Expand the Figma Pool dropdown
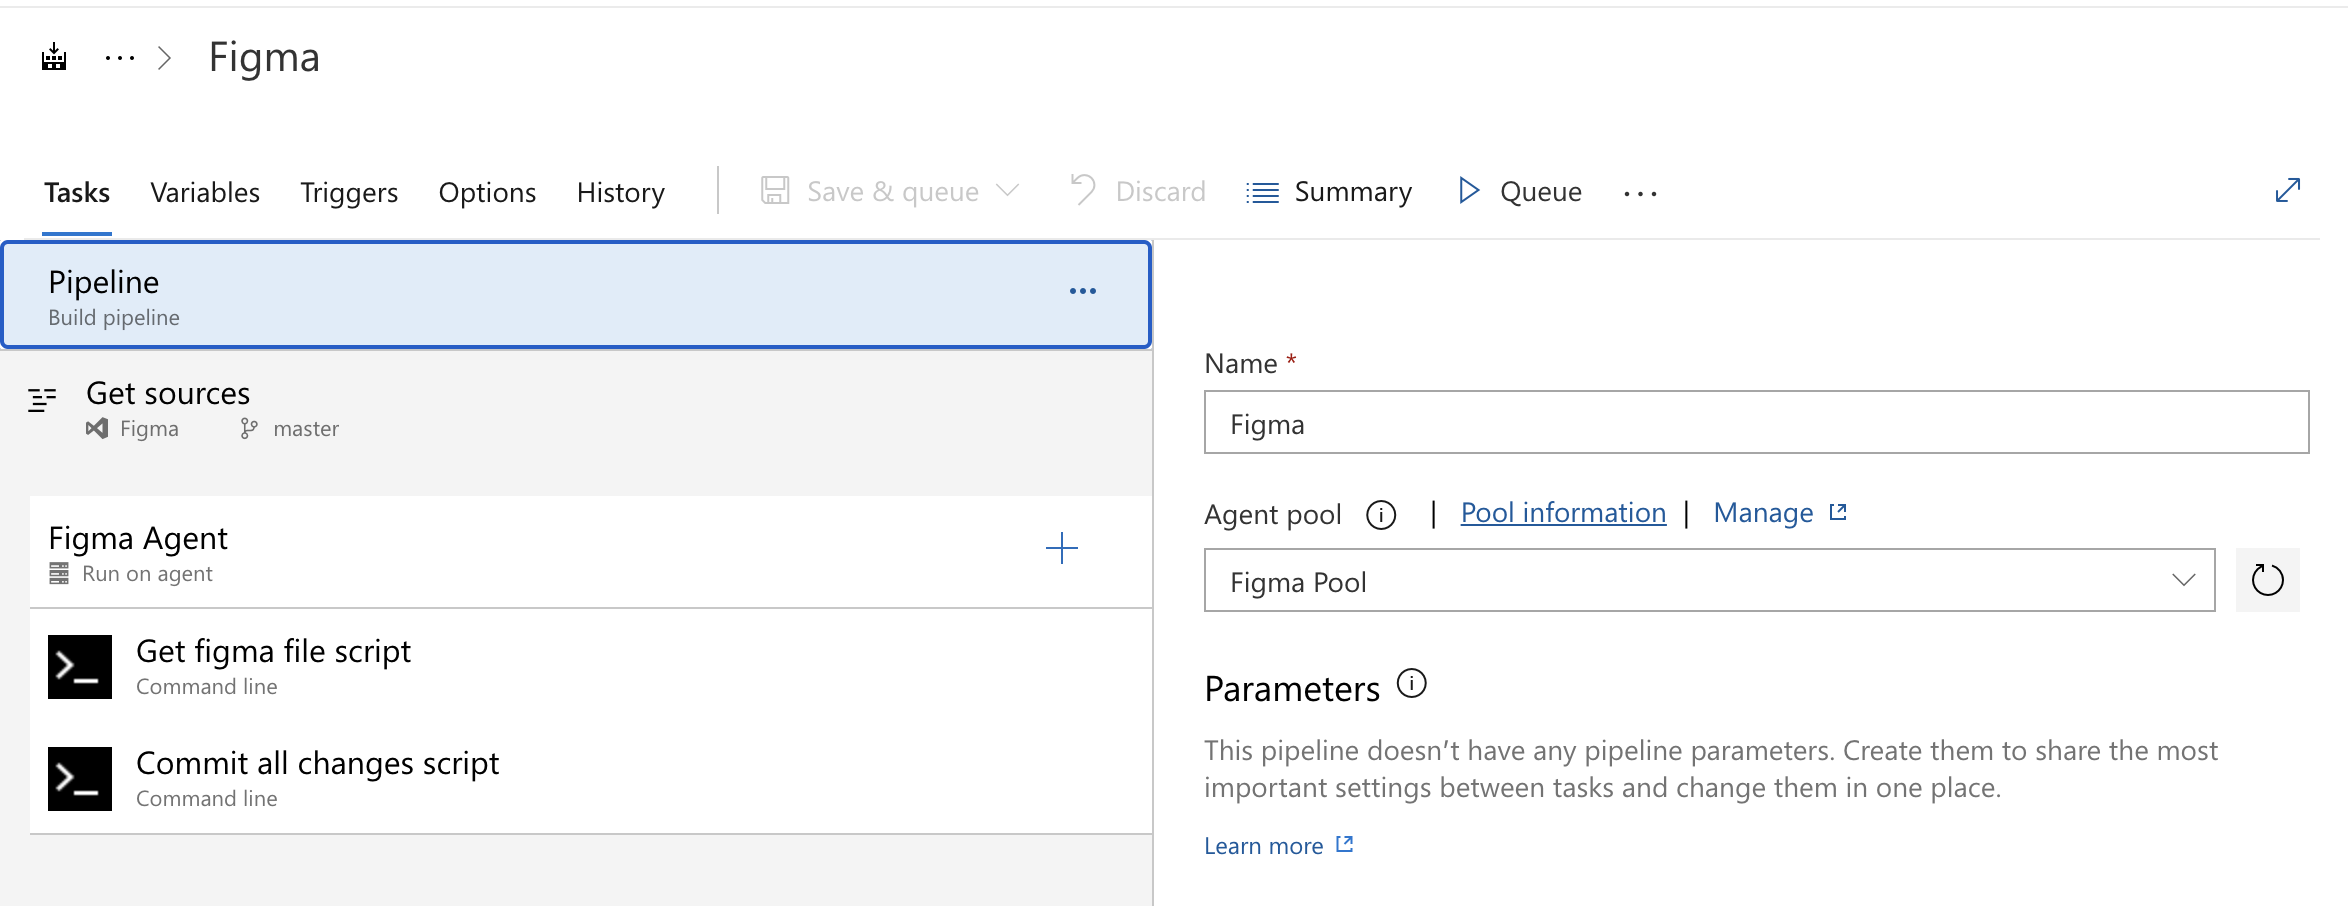2348x906 pixels. click(x=2183, y=580)
